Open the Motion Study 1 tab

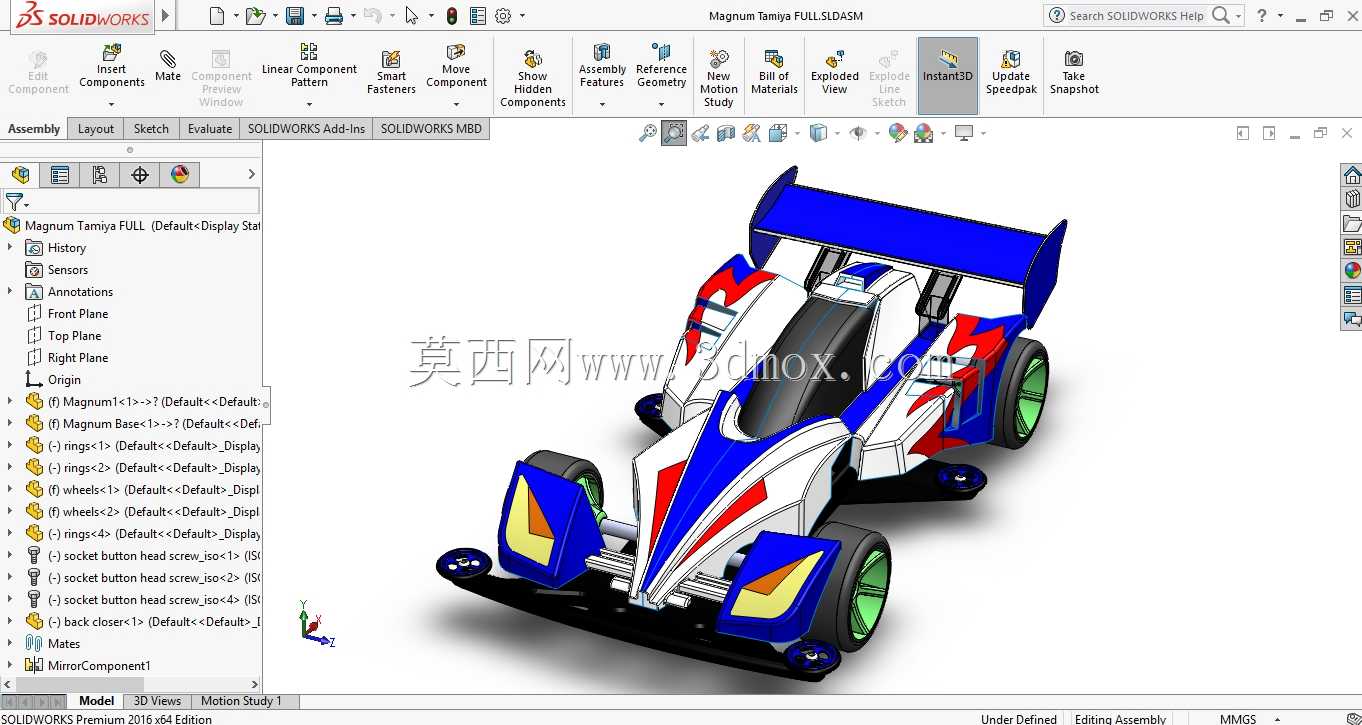coord(241,701)
